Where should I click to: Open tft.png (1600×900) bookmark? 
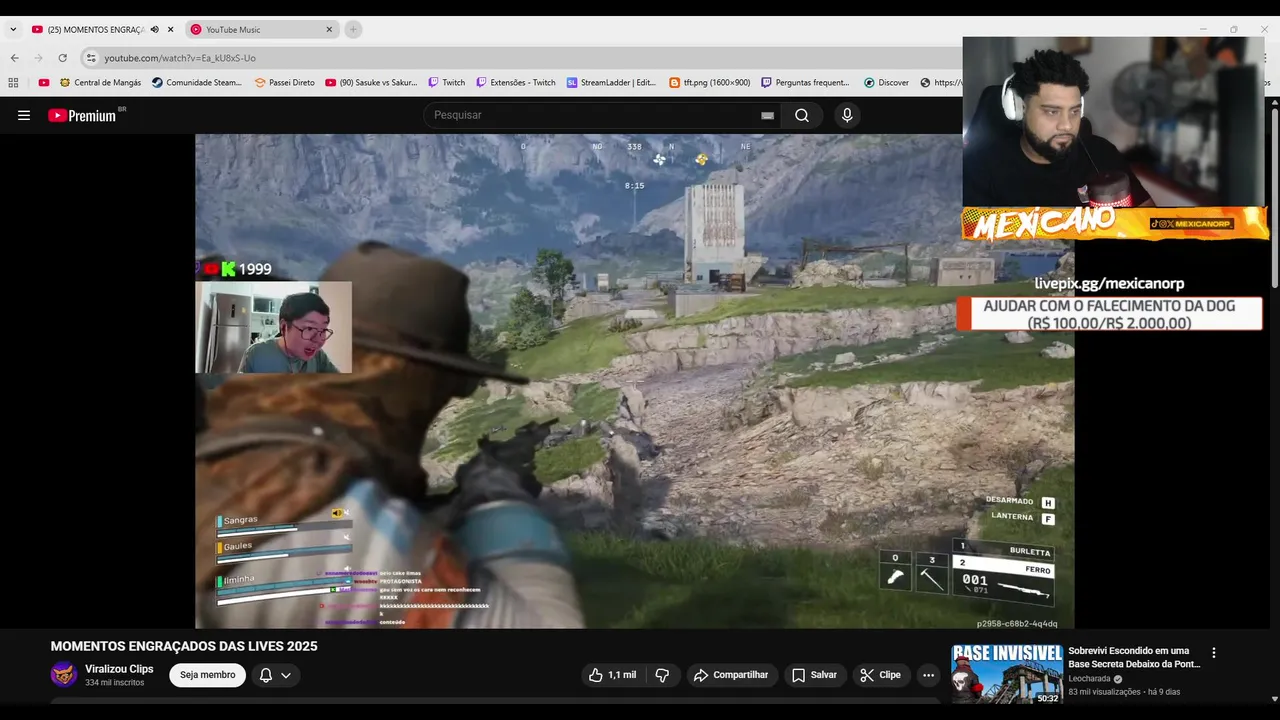click(710, 83)
